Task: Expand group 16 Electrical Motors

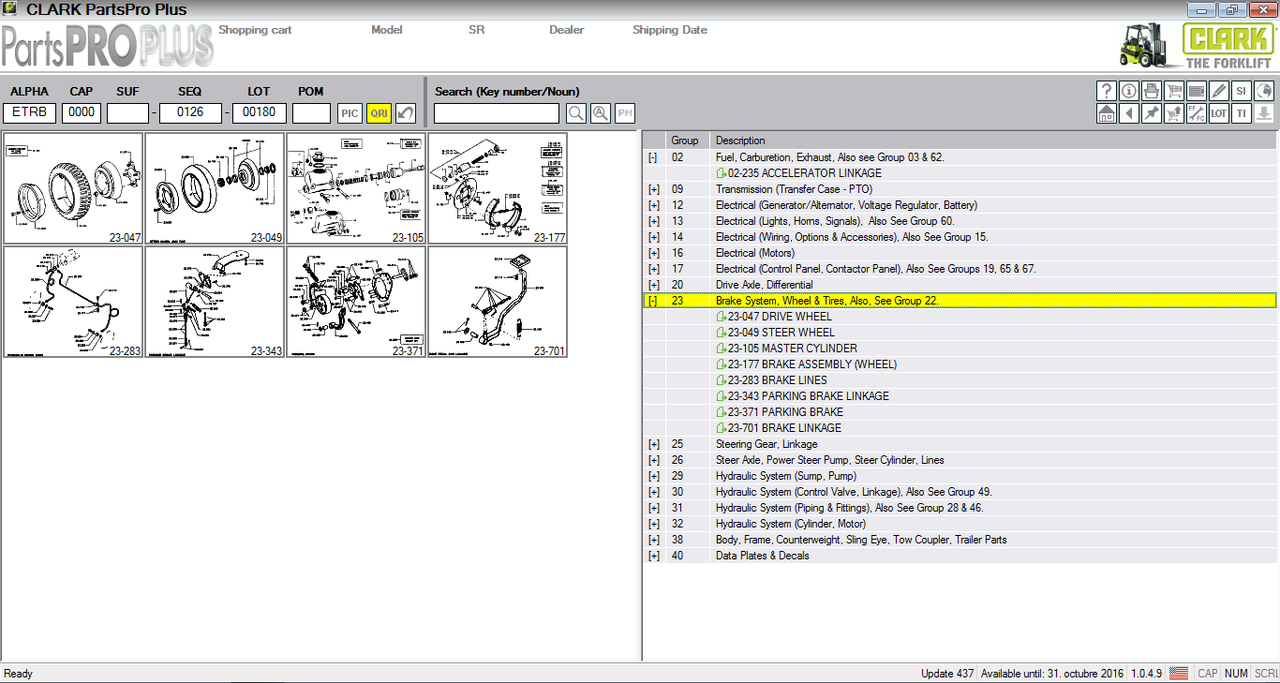Action: pyautogui.click(x=653, y=253)
